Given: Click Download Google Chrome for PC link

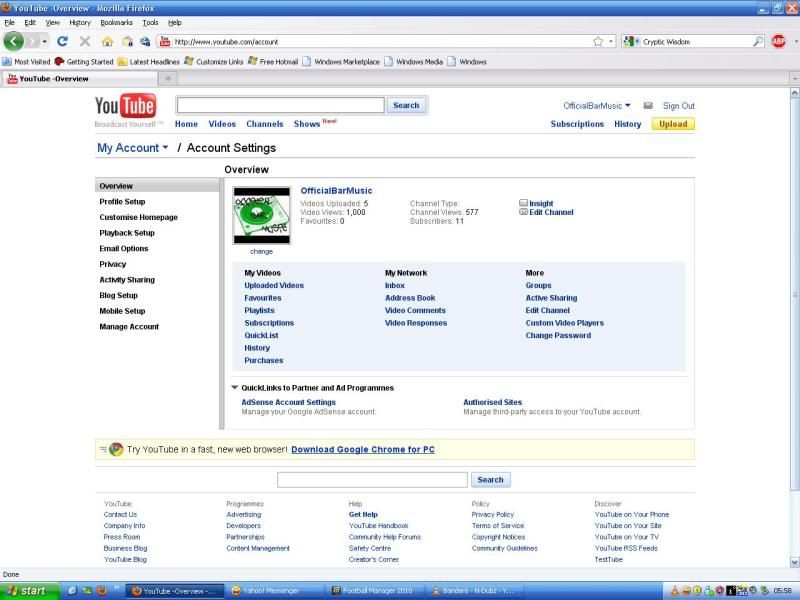Looking at the screenshot, I should pos(363,449).
